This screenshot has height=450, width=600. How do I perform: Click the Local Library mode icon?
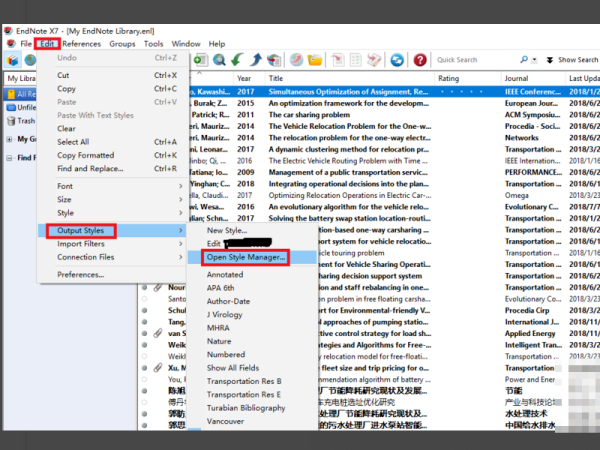[14, 60]
